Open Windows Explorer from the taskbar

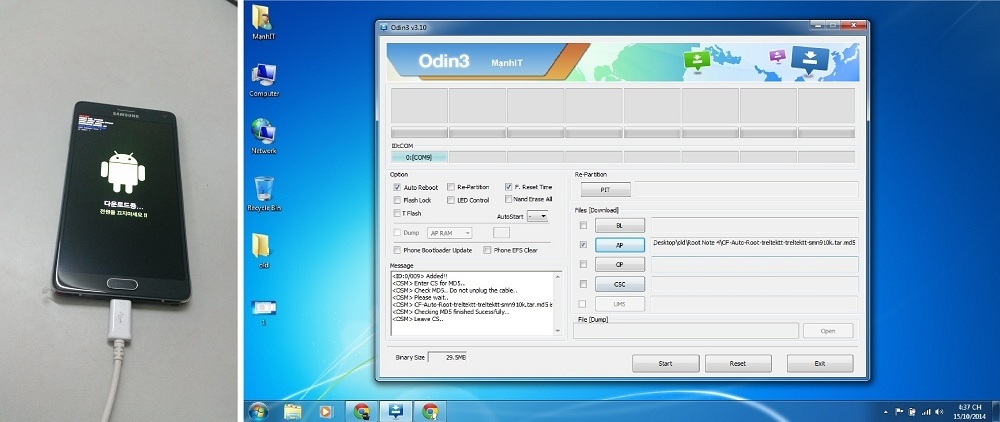(293, 411)
